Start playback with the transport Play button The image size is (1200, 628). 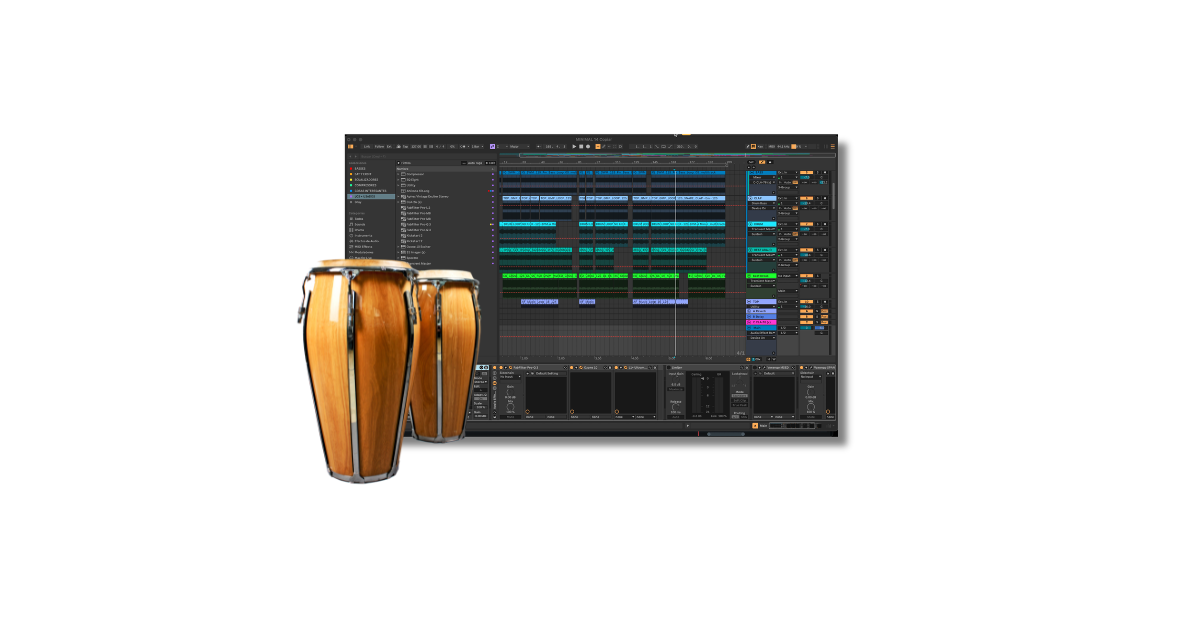[574, 146]
